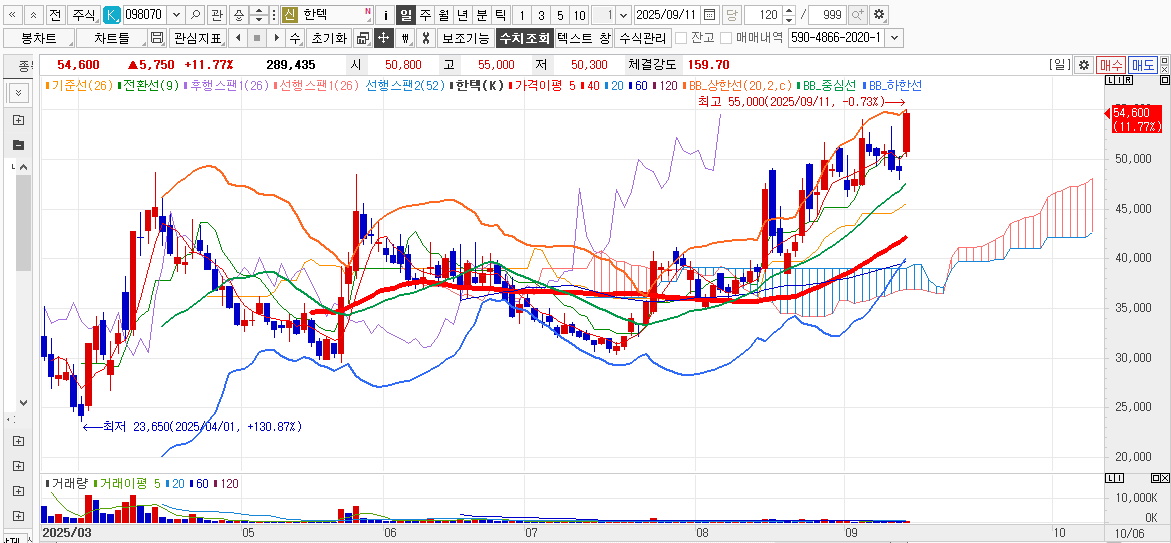Enable the 잔고 checkbox
The width and height of the screenshot is (1171, 543).
pos(681,38)
